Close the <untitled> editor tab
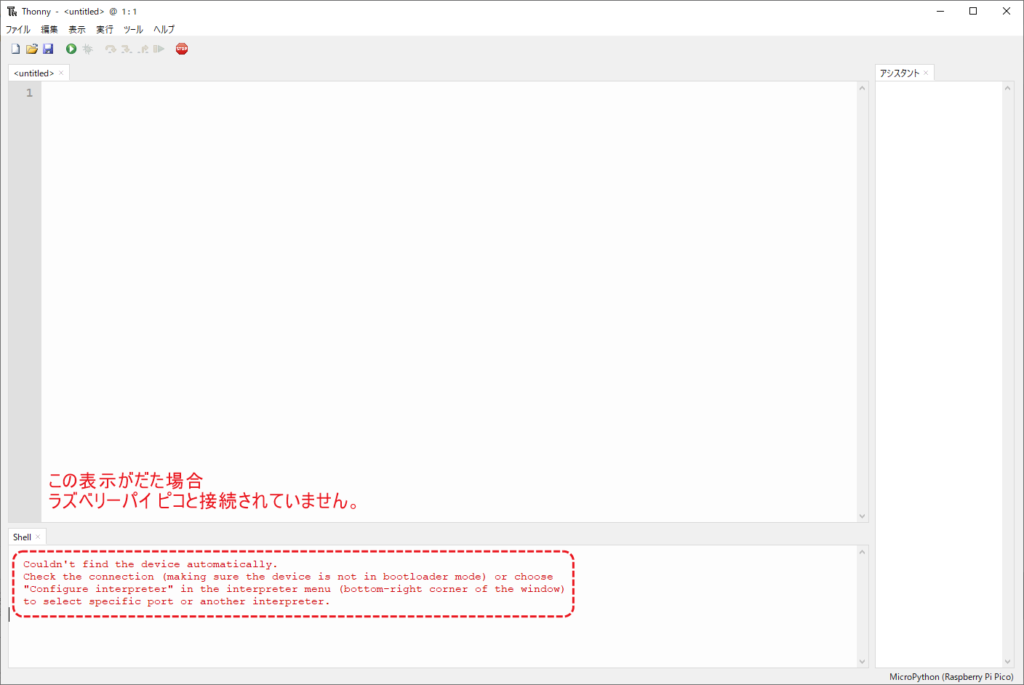1024x685 pixels. pos(61,73)
